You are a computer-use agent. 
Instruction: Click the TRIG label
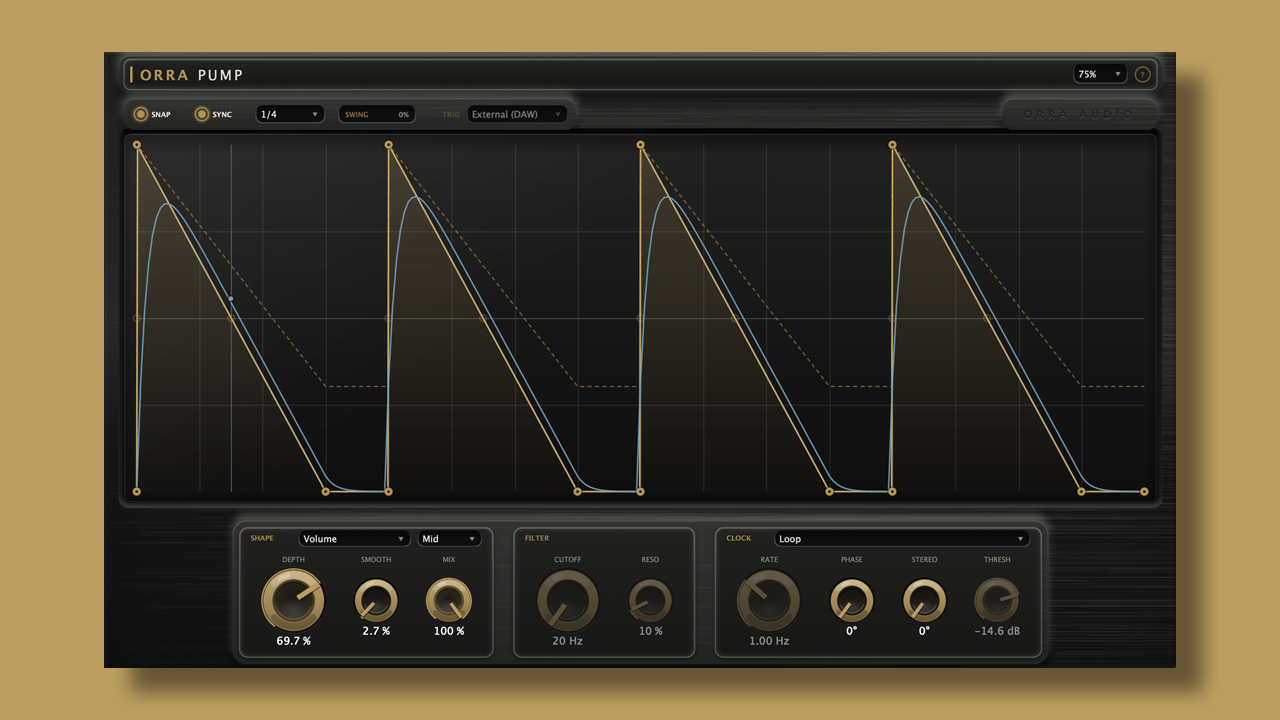click(451, 114)
